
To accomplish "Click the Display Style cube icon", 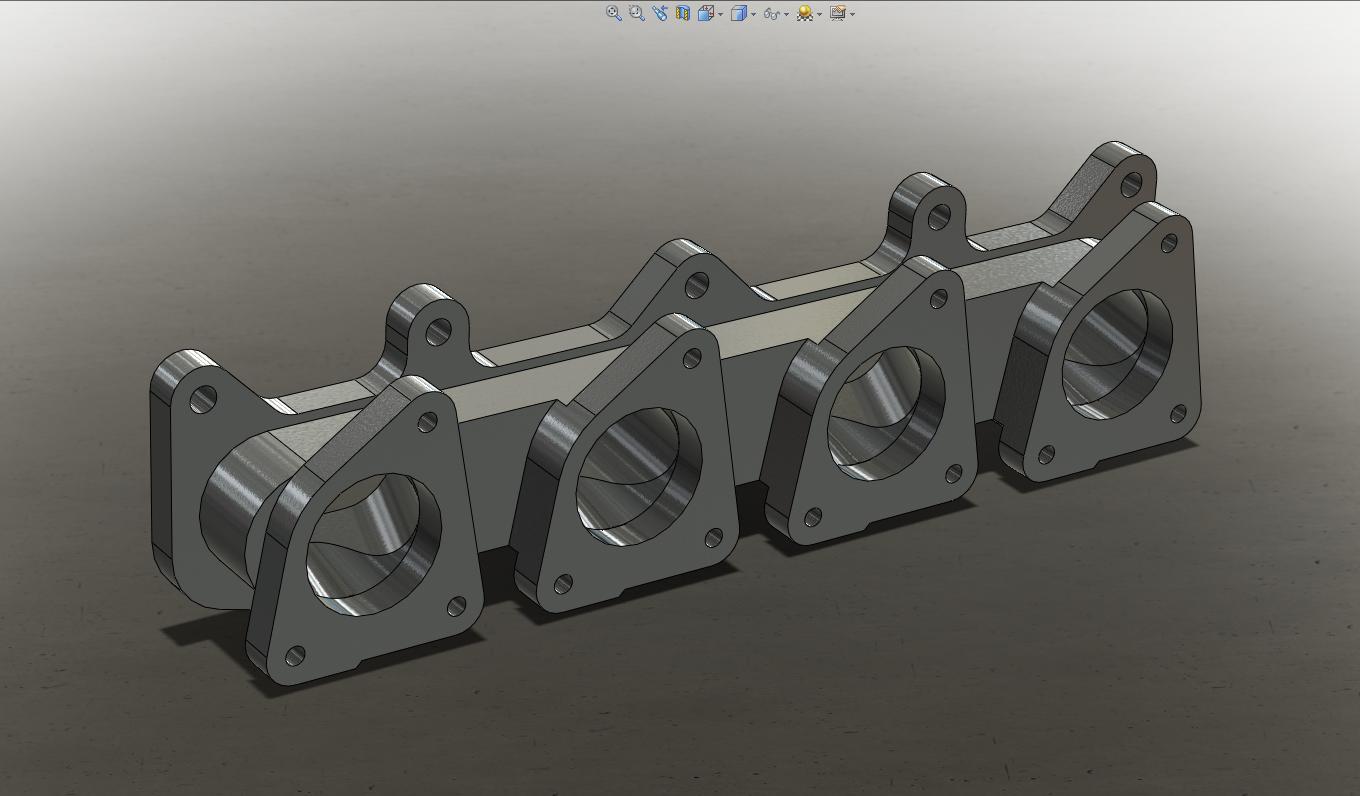I will tap(738, 13).
